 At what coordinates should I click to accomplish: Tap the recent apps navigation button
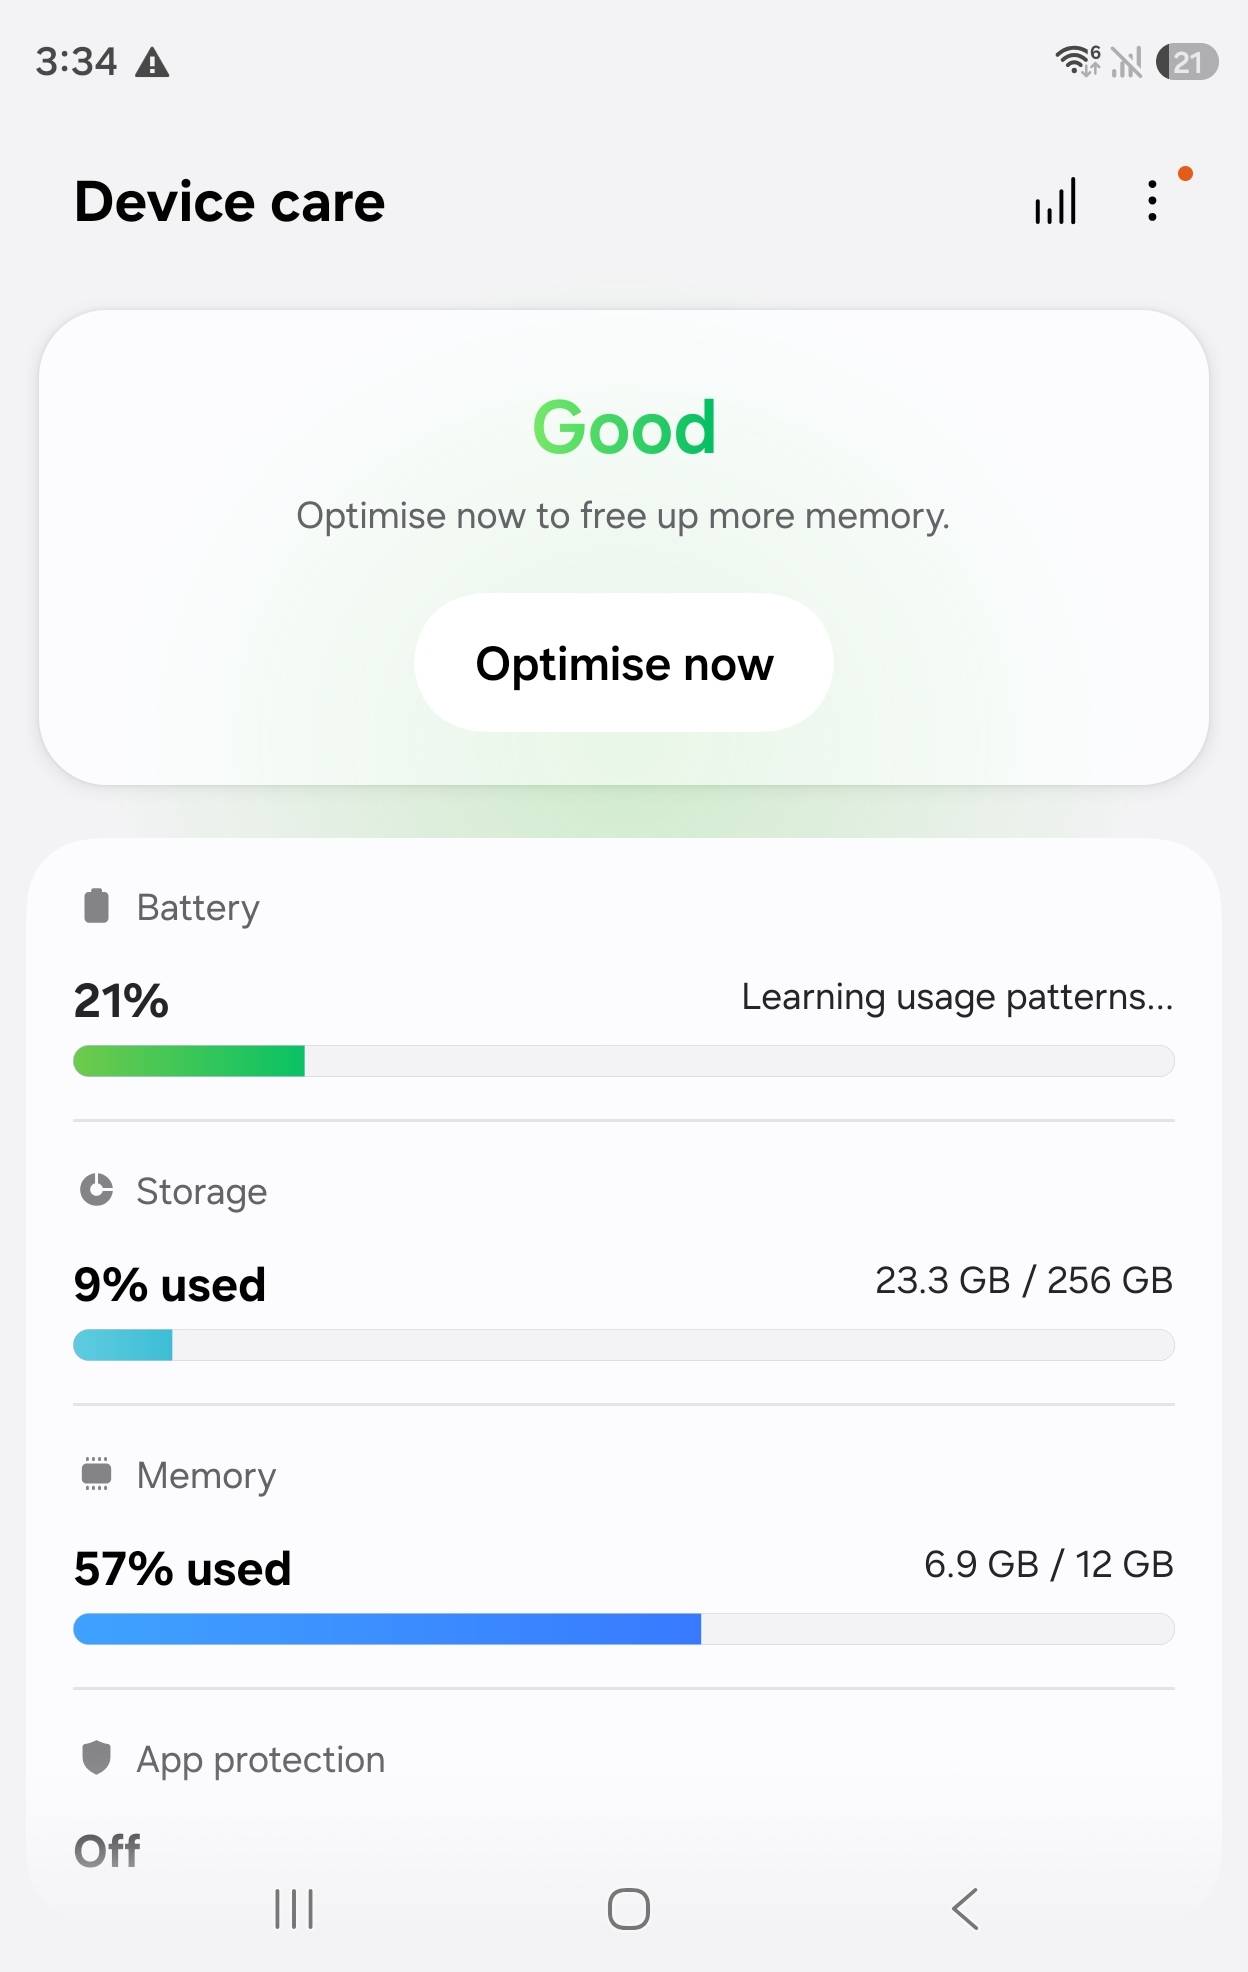pyautogui.click(x=294, y=1909)
